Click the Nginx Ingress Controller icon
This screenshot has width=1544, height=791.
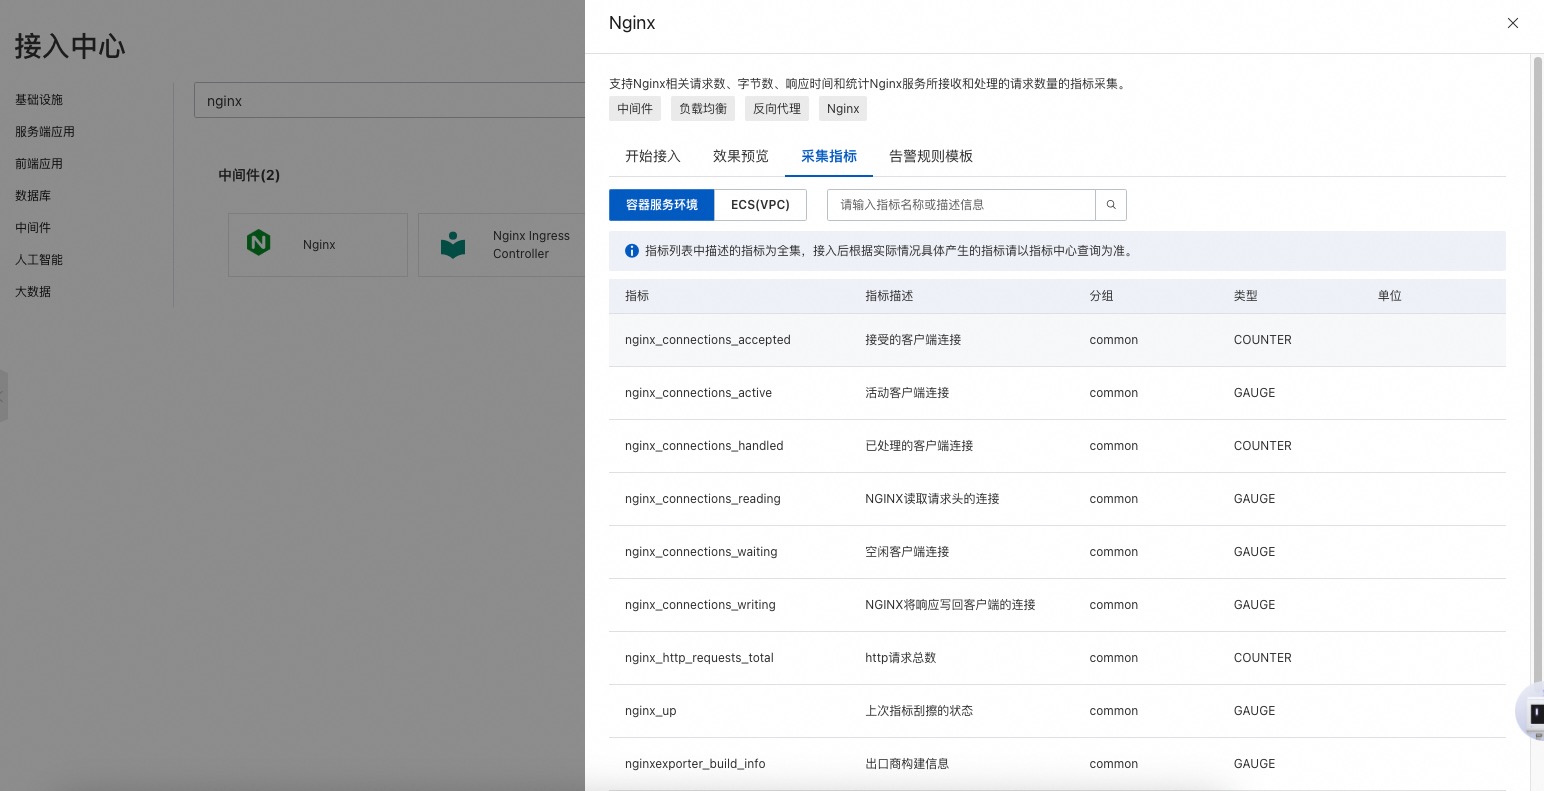point(453,245)
